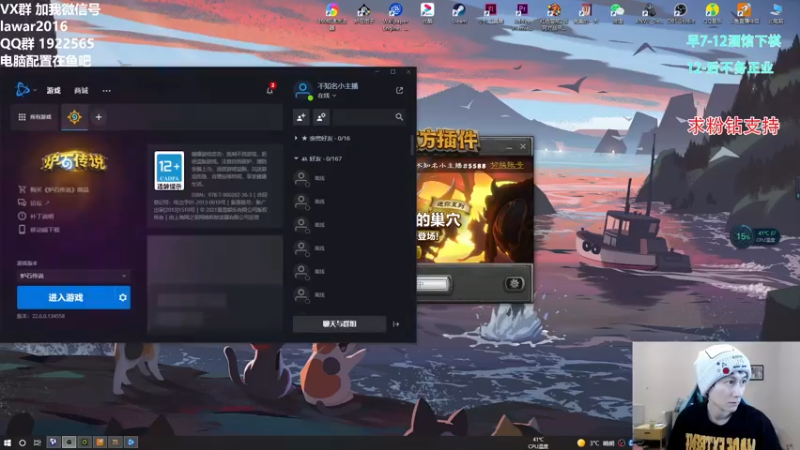
Task: Open the mobile download link
Action: click(39, 230)
